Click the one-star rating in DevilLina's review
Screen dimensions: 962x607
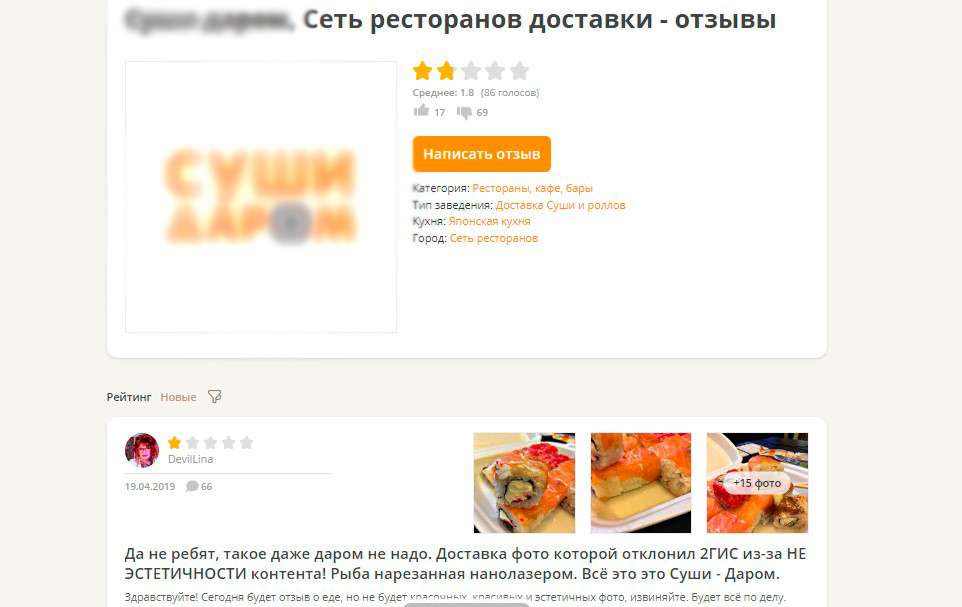(x=174, y=443)
